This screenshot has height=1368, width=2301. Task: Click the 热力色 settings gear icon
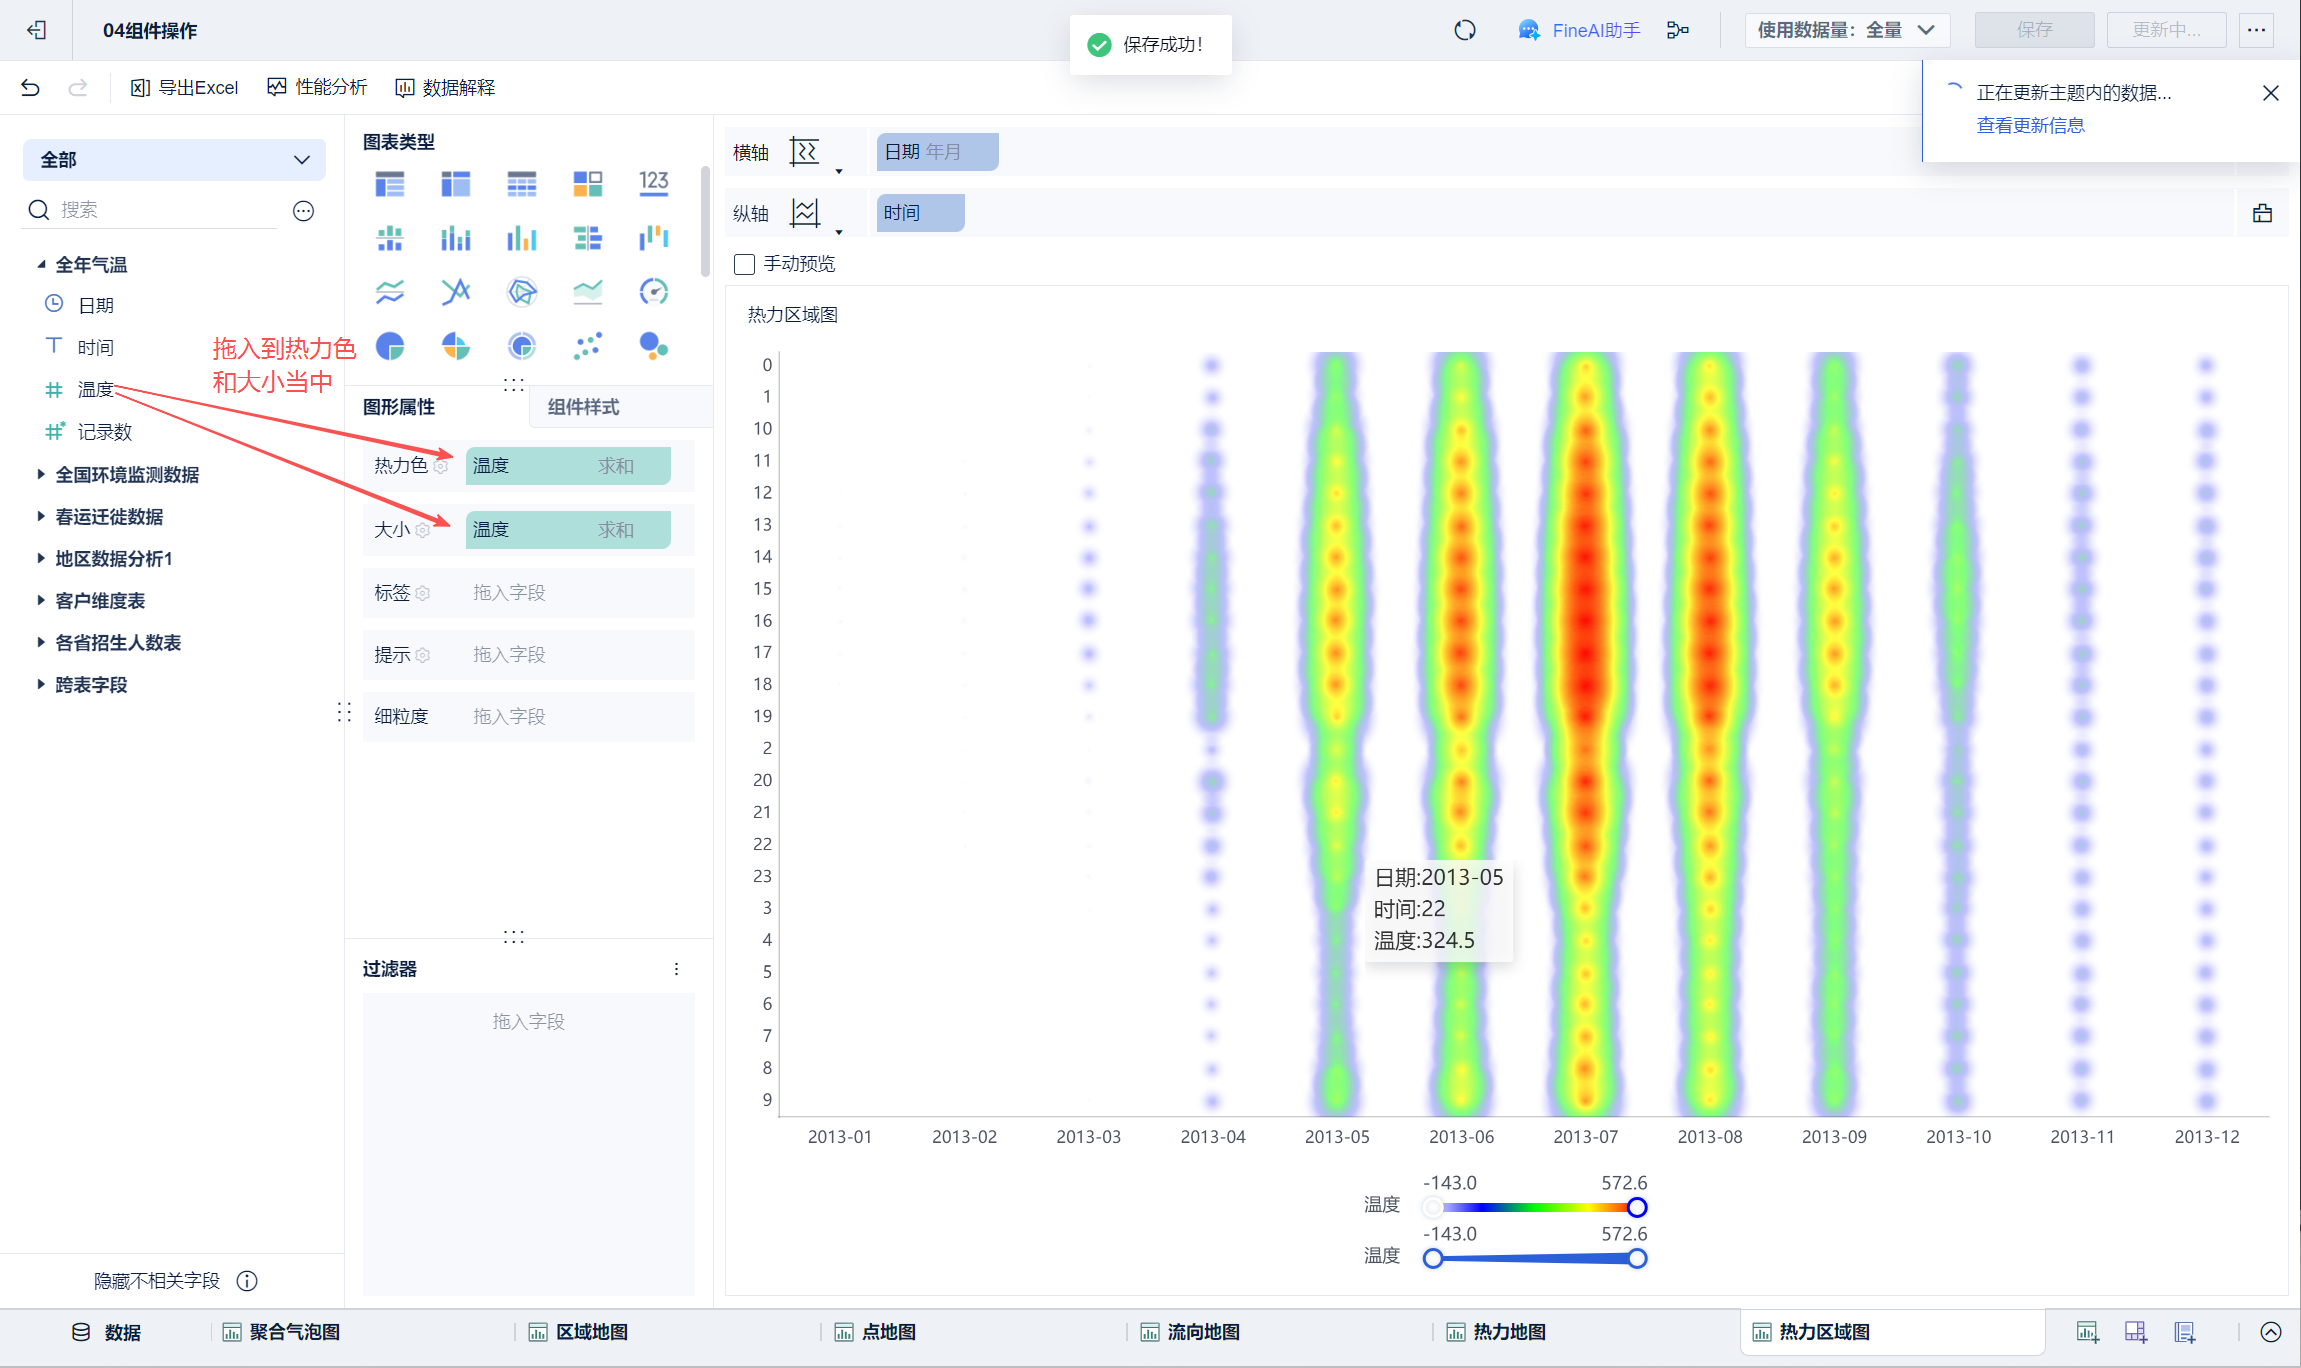pyautogui.click(x=440, y=467)
